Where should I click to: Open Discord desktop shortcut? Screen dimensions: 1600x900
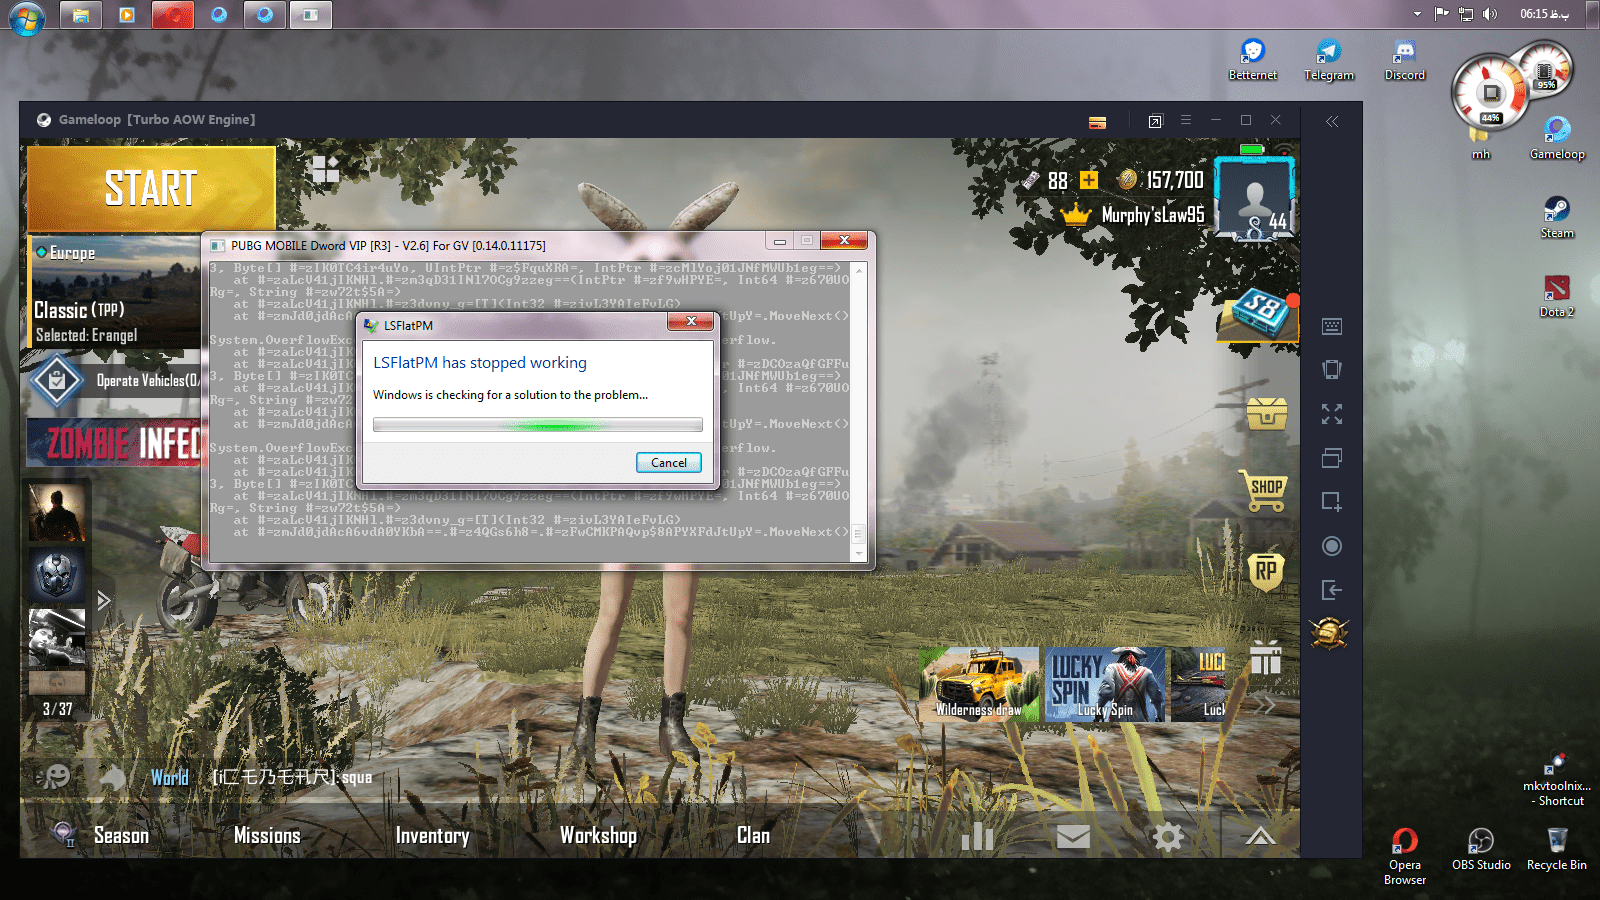pyautogui.click(x=1405, y=60)
